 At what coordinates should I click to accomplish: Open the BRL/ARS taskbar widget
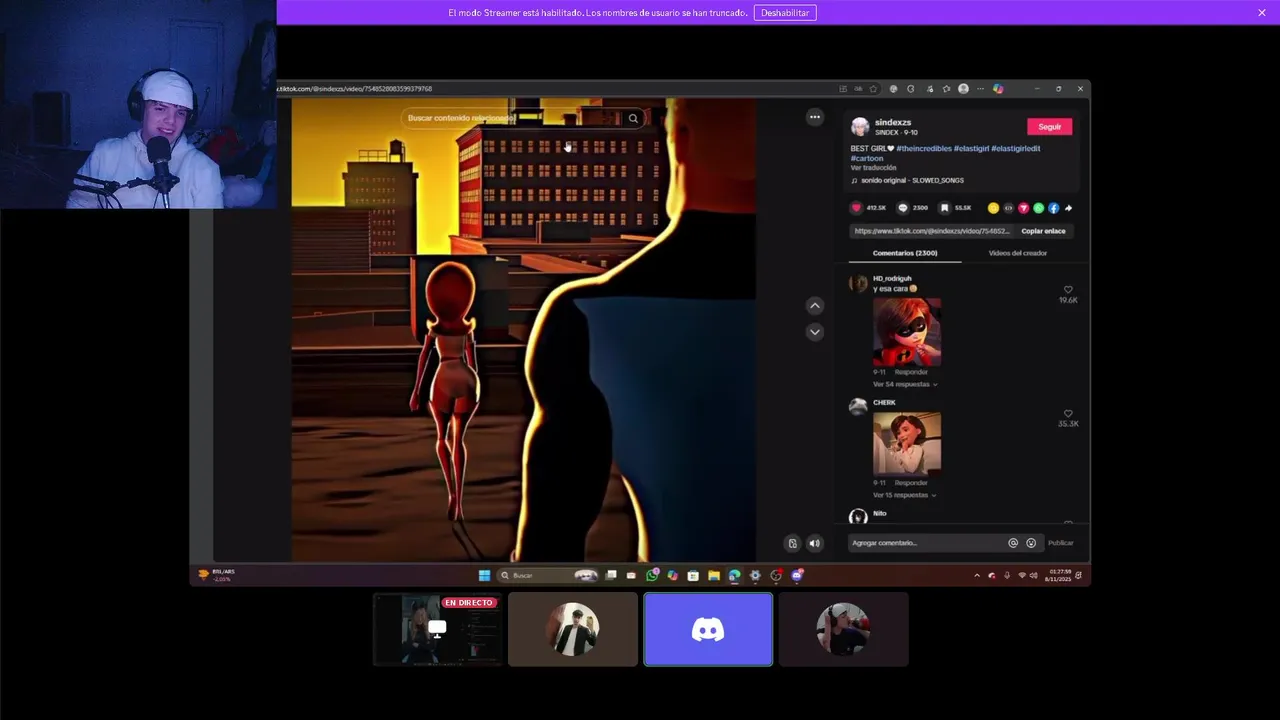(x=217, y=575)
